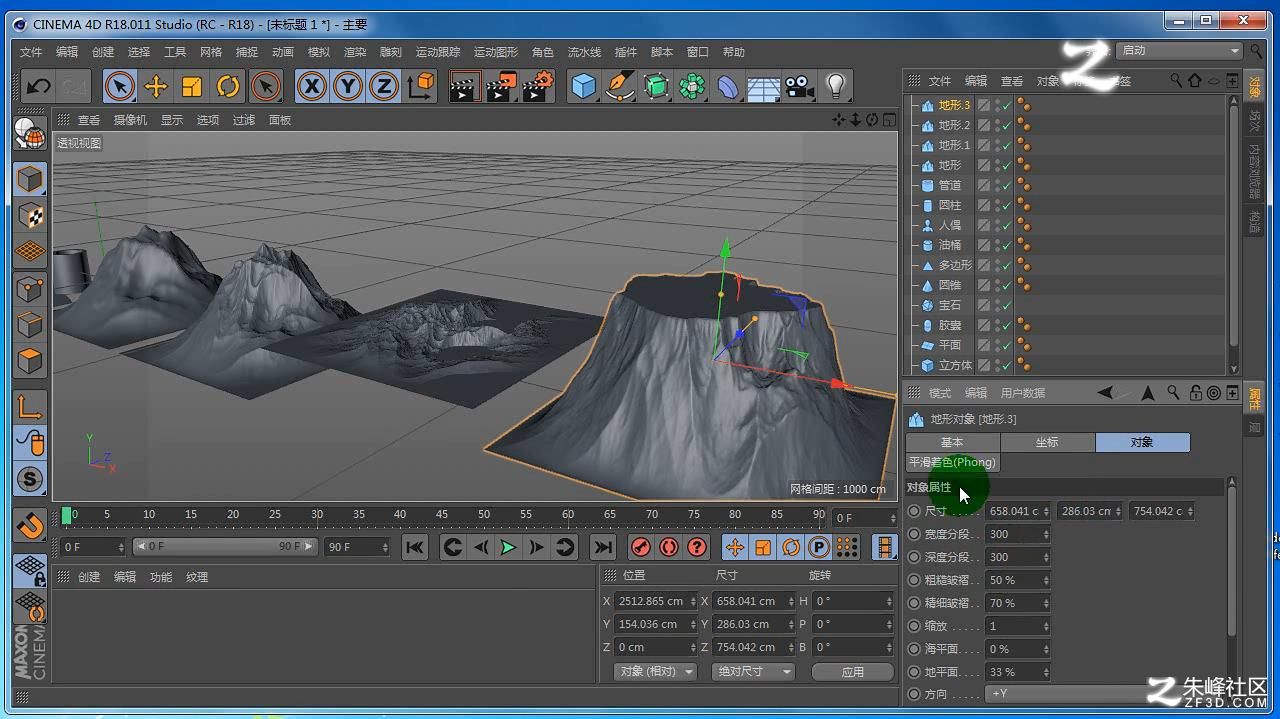This screenshot has height=719, width=1280.
Task: Select 管道 object in list
Action: tap(949, 185)
